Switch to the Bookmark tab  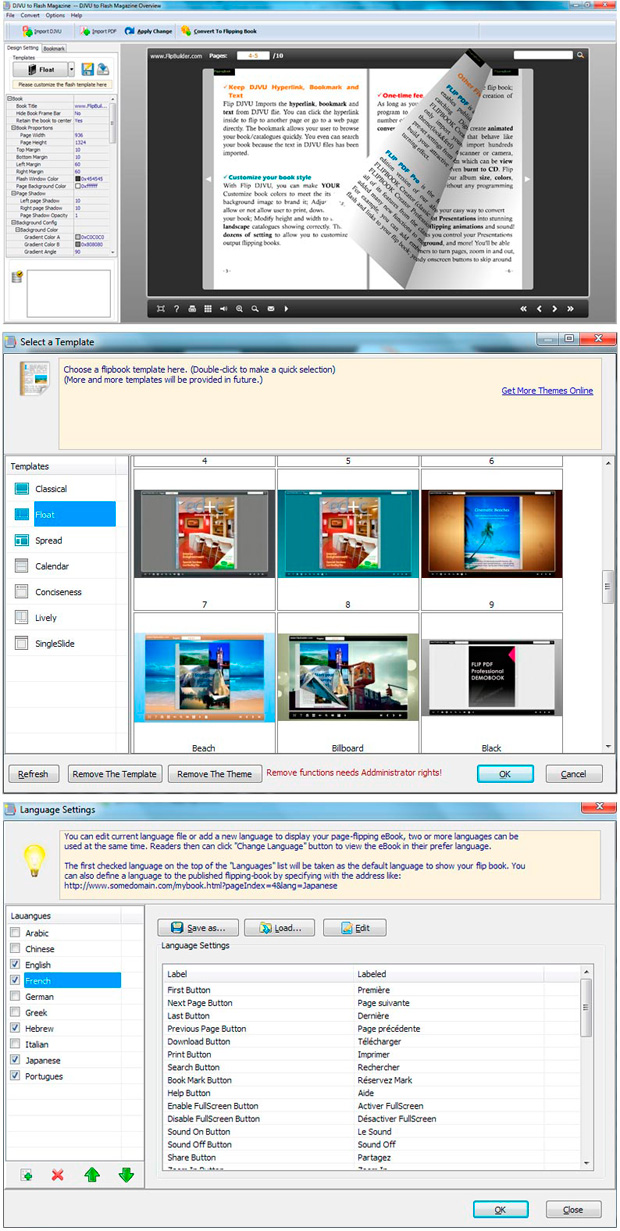pyautogui.click(x=55, y=47)
